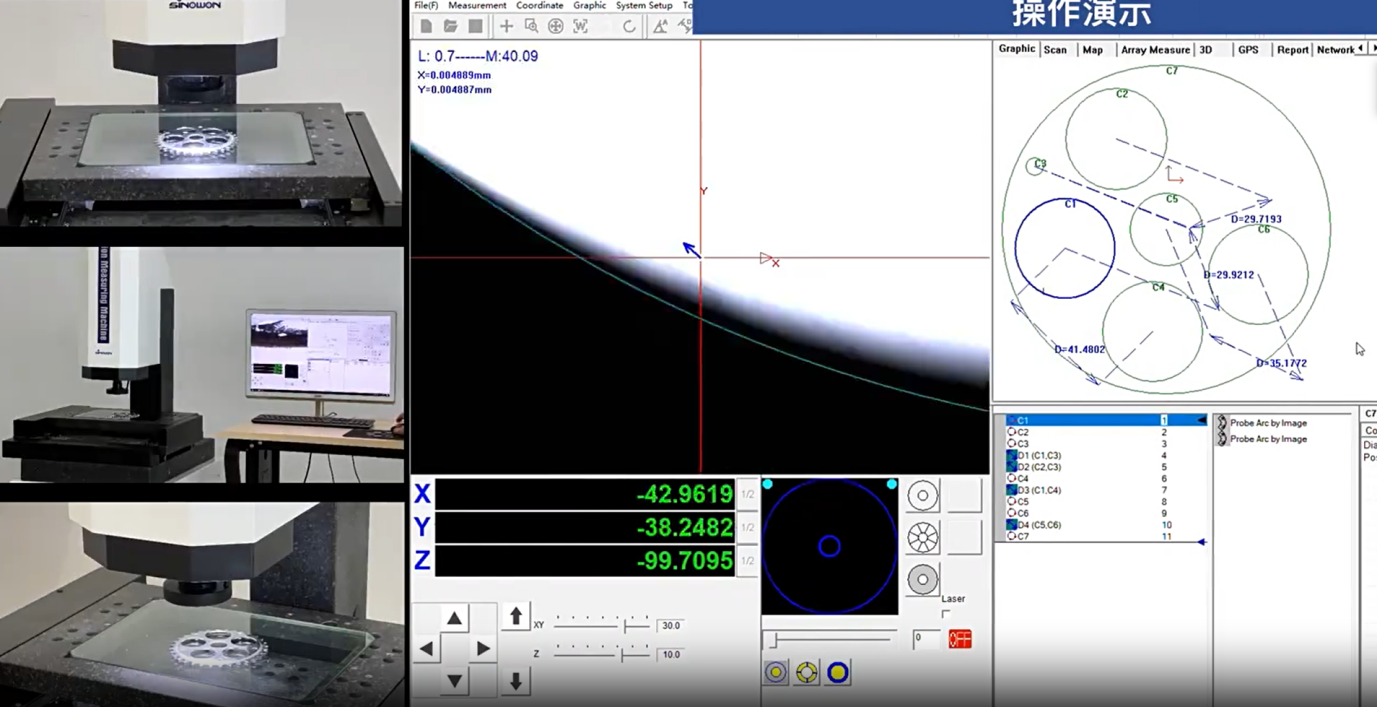1377x707 pixels.
Task: Click the Open folder toolbar icon
Action: pyautogui.click(x=451, y=26)
